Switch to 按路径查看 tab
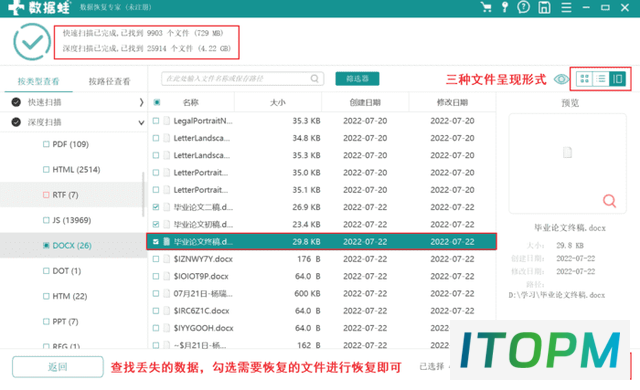 tap(109, 81)
